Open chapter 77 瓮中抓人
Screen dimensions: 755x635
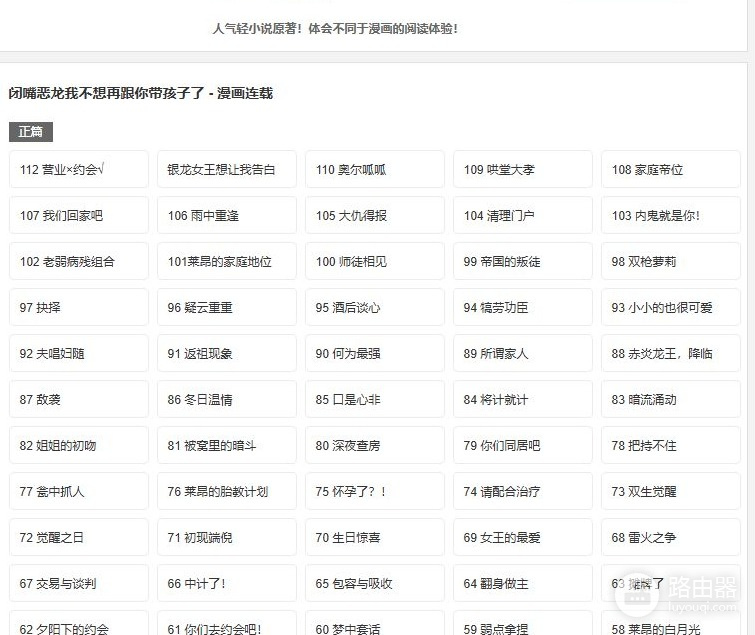79,491
